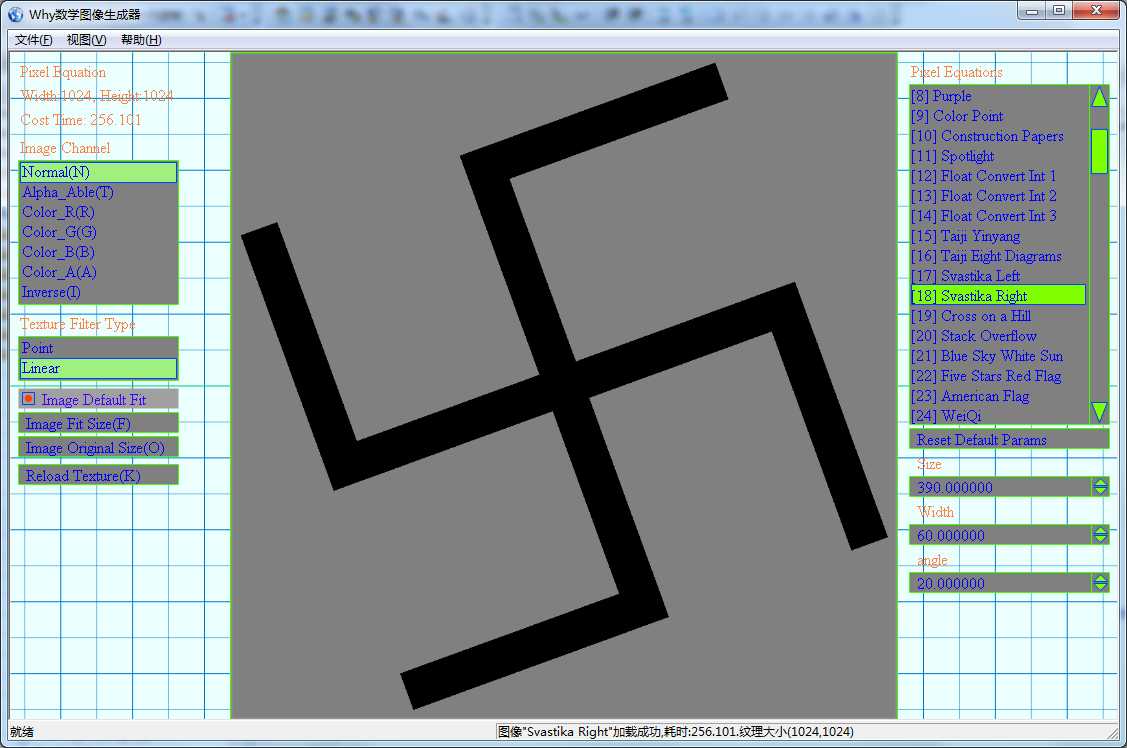Select Color_B(B) channel
This screenshot has height=748, width=1127.
(x=98, y=252)
